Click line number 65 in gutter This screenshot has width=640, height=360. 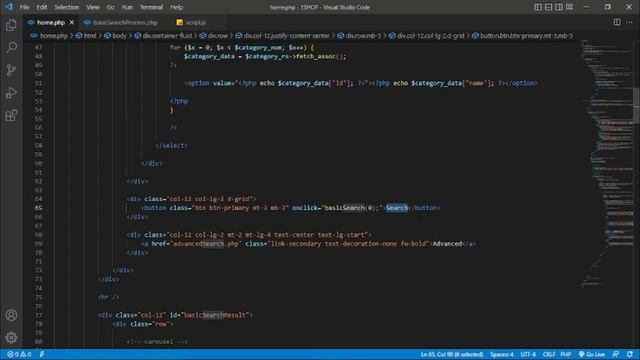pyautogui.click(x=38, y=208)
